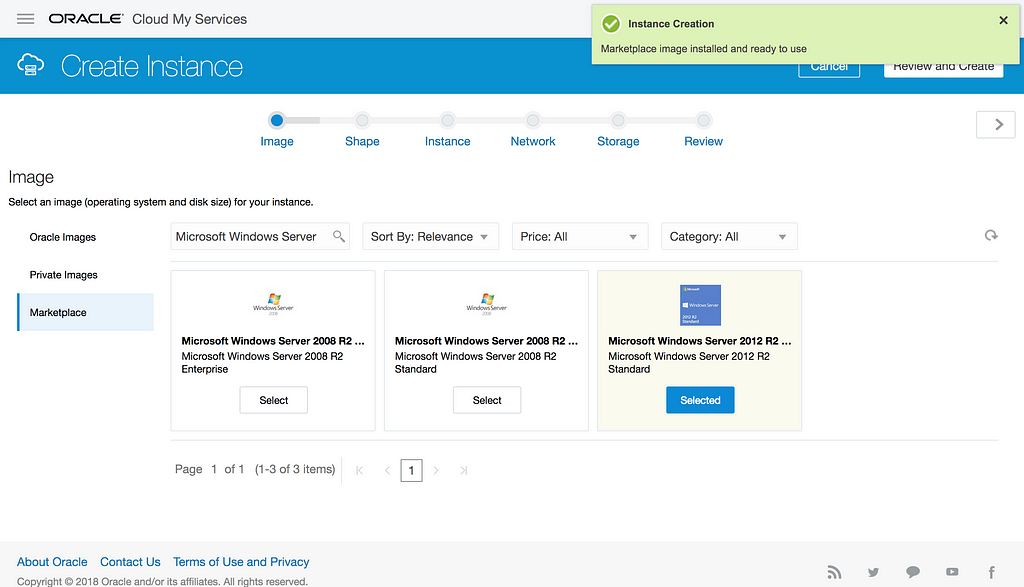Go to last page of results
Image resolution: width=1024 pixels, height=587 pixels.
tap(463, 470)
